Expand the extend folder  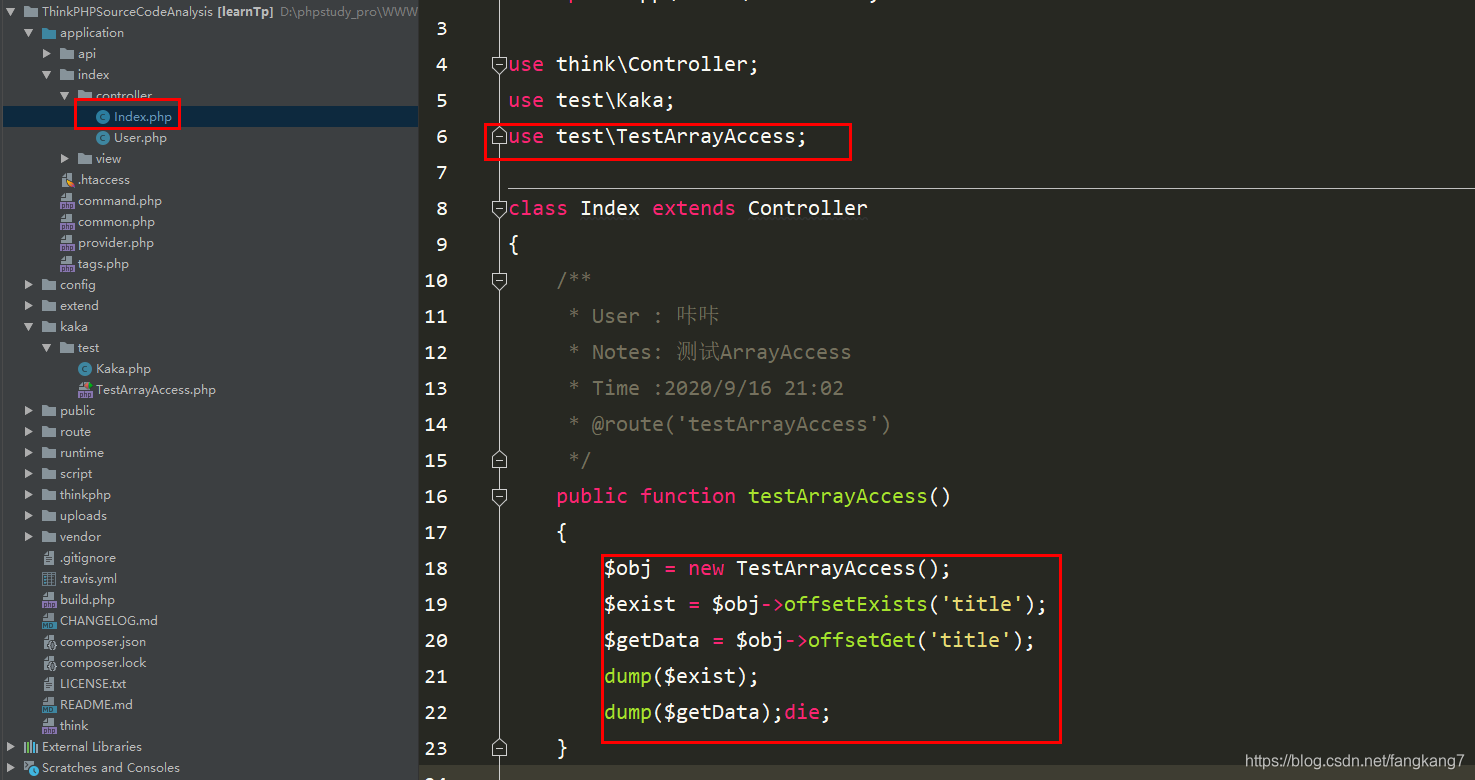pos(29,306)
